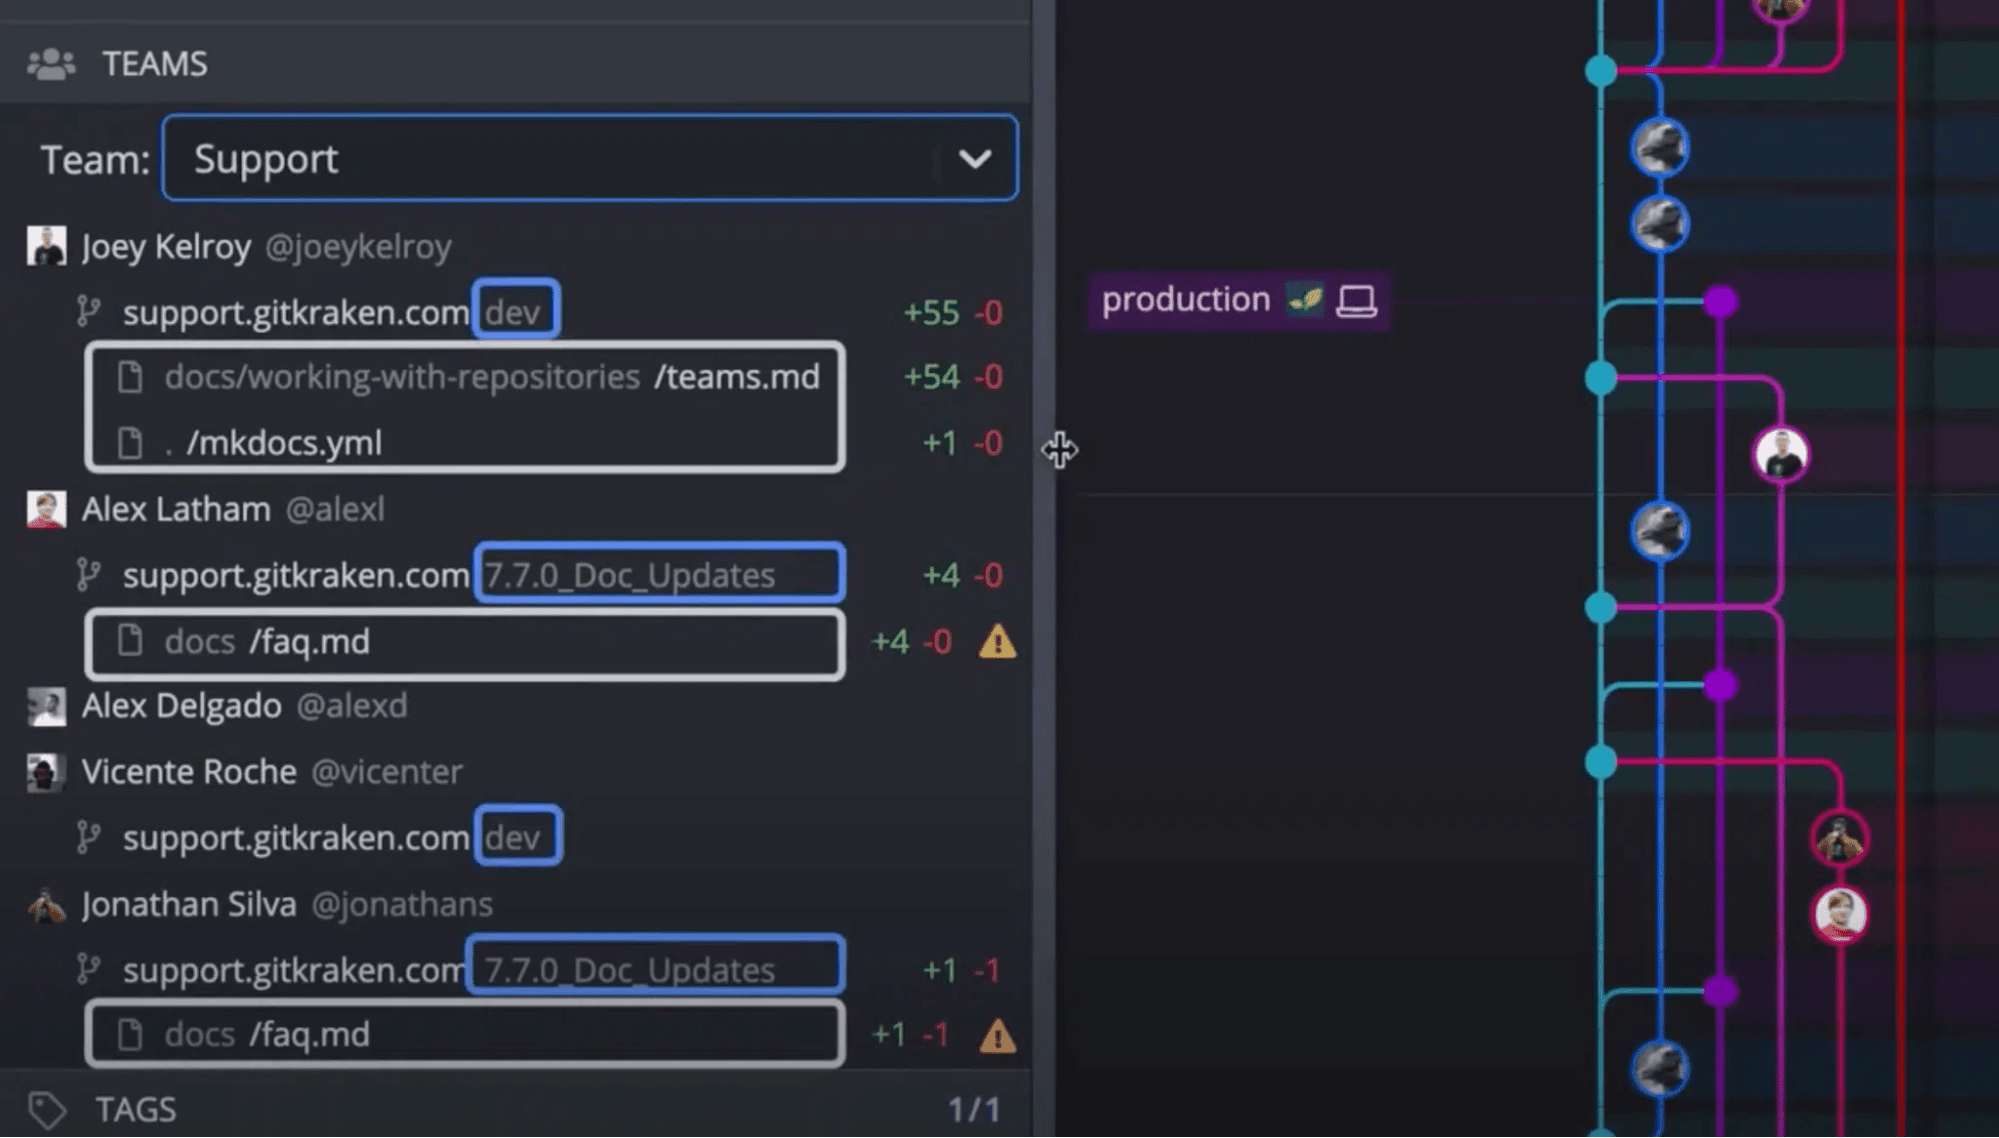1999x1138 pixels.
Task: Click the leaf icon on production label
Action: click(x=1305, y=299)
